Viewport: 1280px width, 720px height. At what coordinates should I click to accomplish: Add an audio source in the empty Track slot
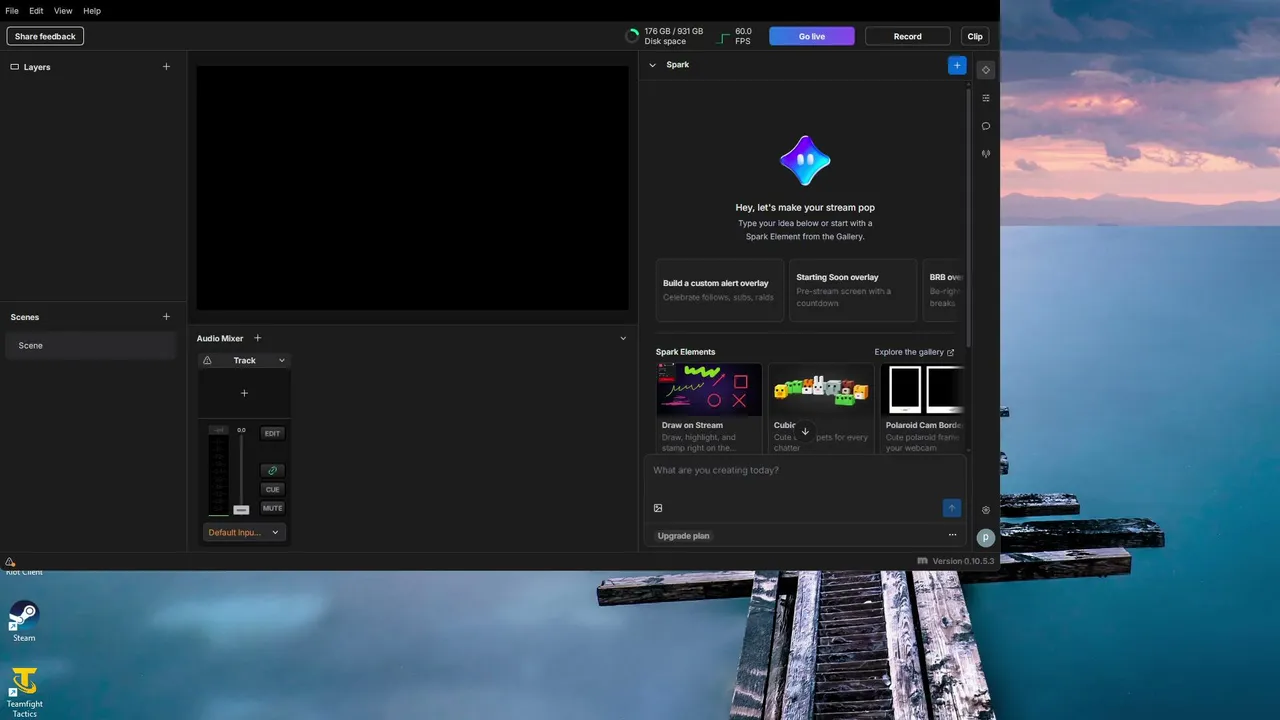[244, 393]
